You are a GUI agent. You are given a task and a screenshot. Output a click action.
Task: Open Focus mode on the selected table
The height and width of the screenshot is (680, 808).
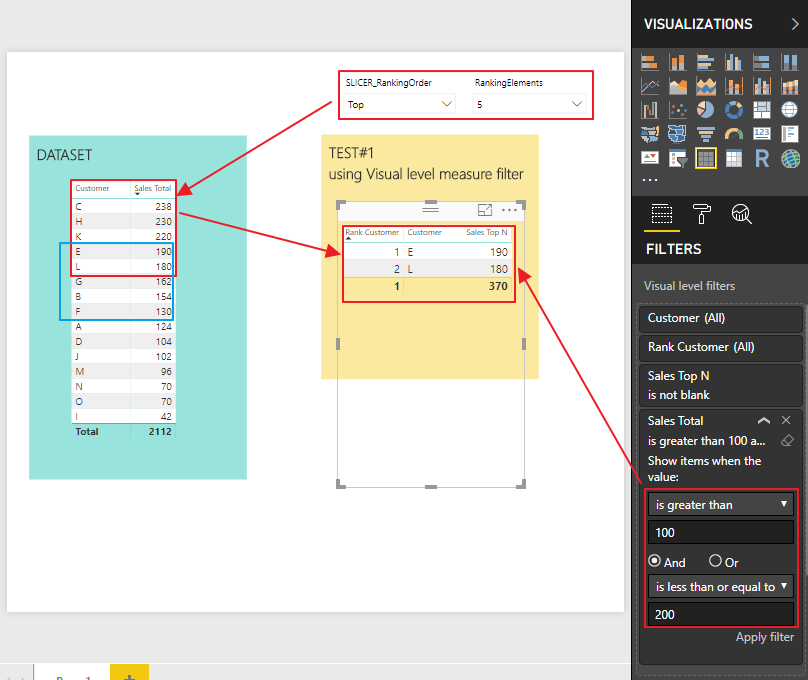click(484, 210)
